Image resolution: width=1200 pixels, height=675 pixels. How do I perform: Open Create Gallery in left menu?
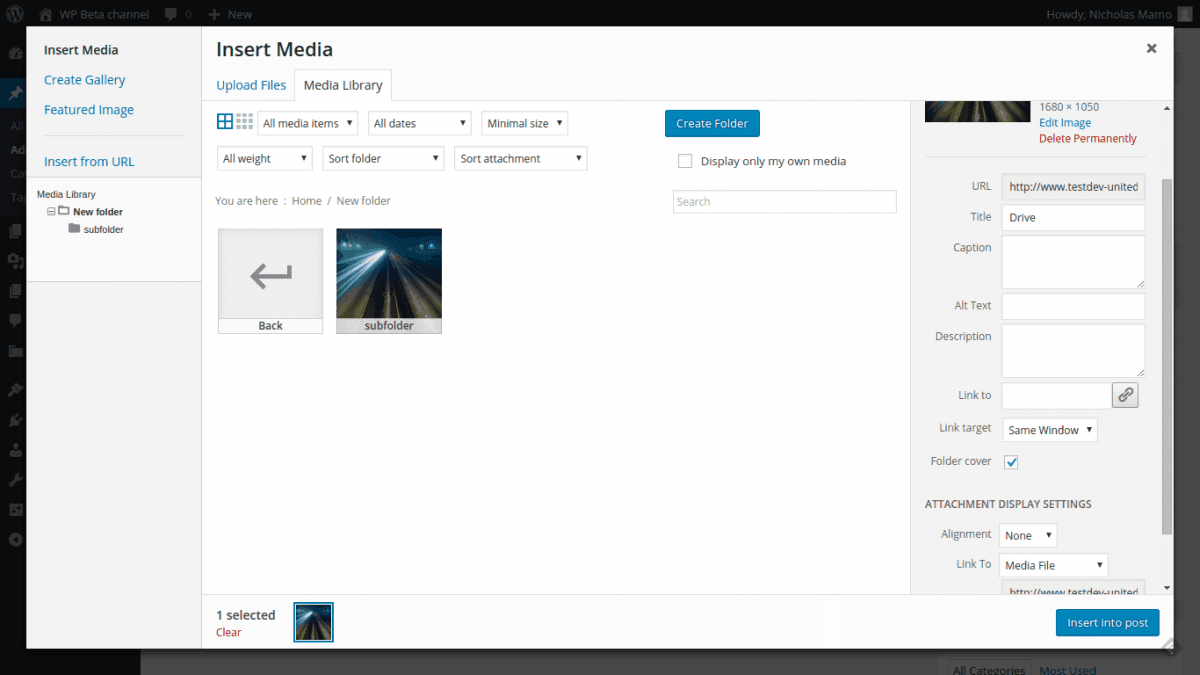coord(85,80)
